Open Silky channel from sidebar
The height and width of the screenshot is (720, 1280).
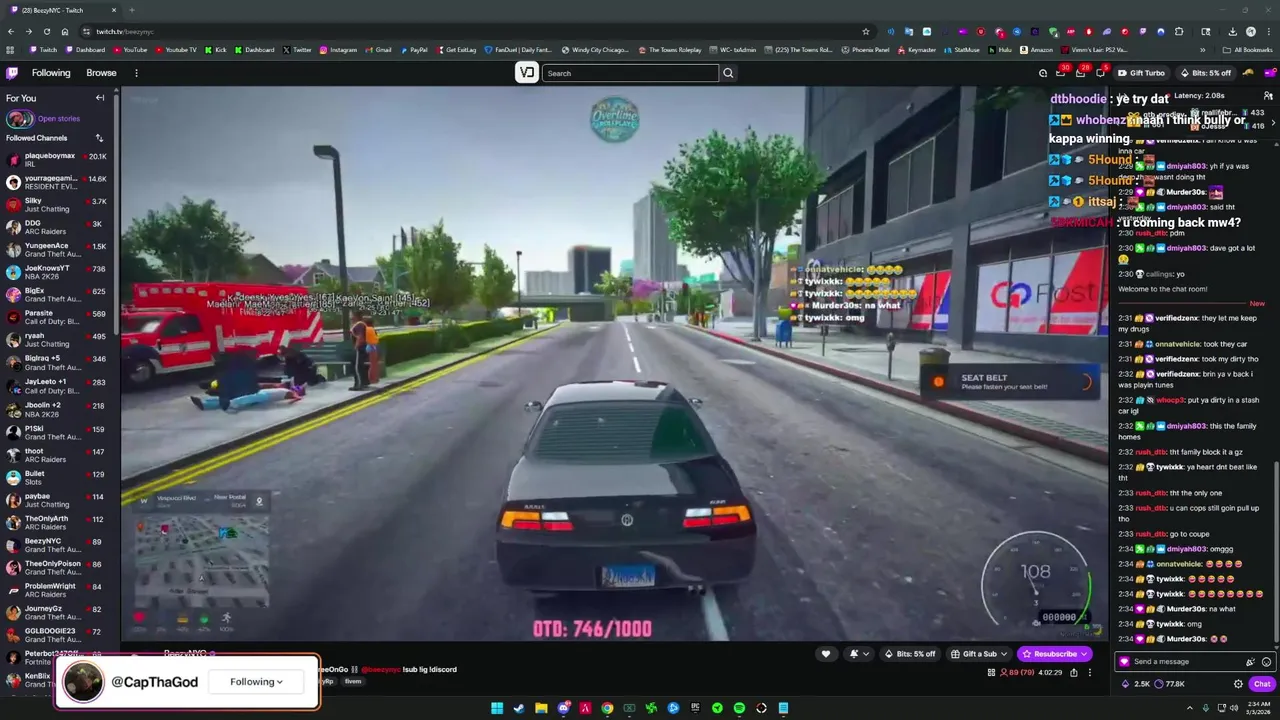click(x=57, y=205)
